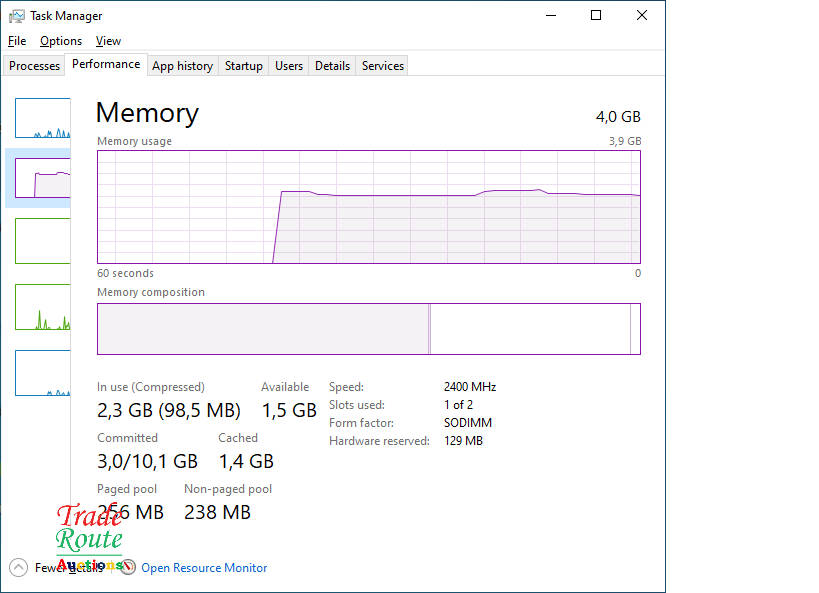The width and height of the screenshot is (819, 593).
Task: Switch to the Processes tab
Action: [x=35, y=66]
